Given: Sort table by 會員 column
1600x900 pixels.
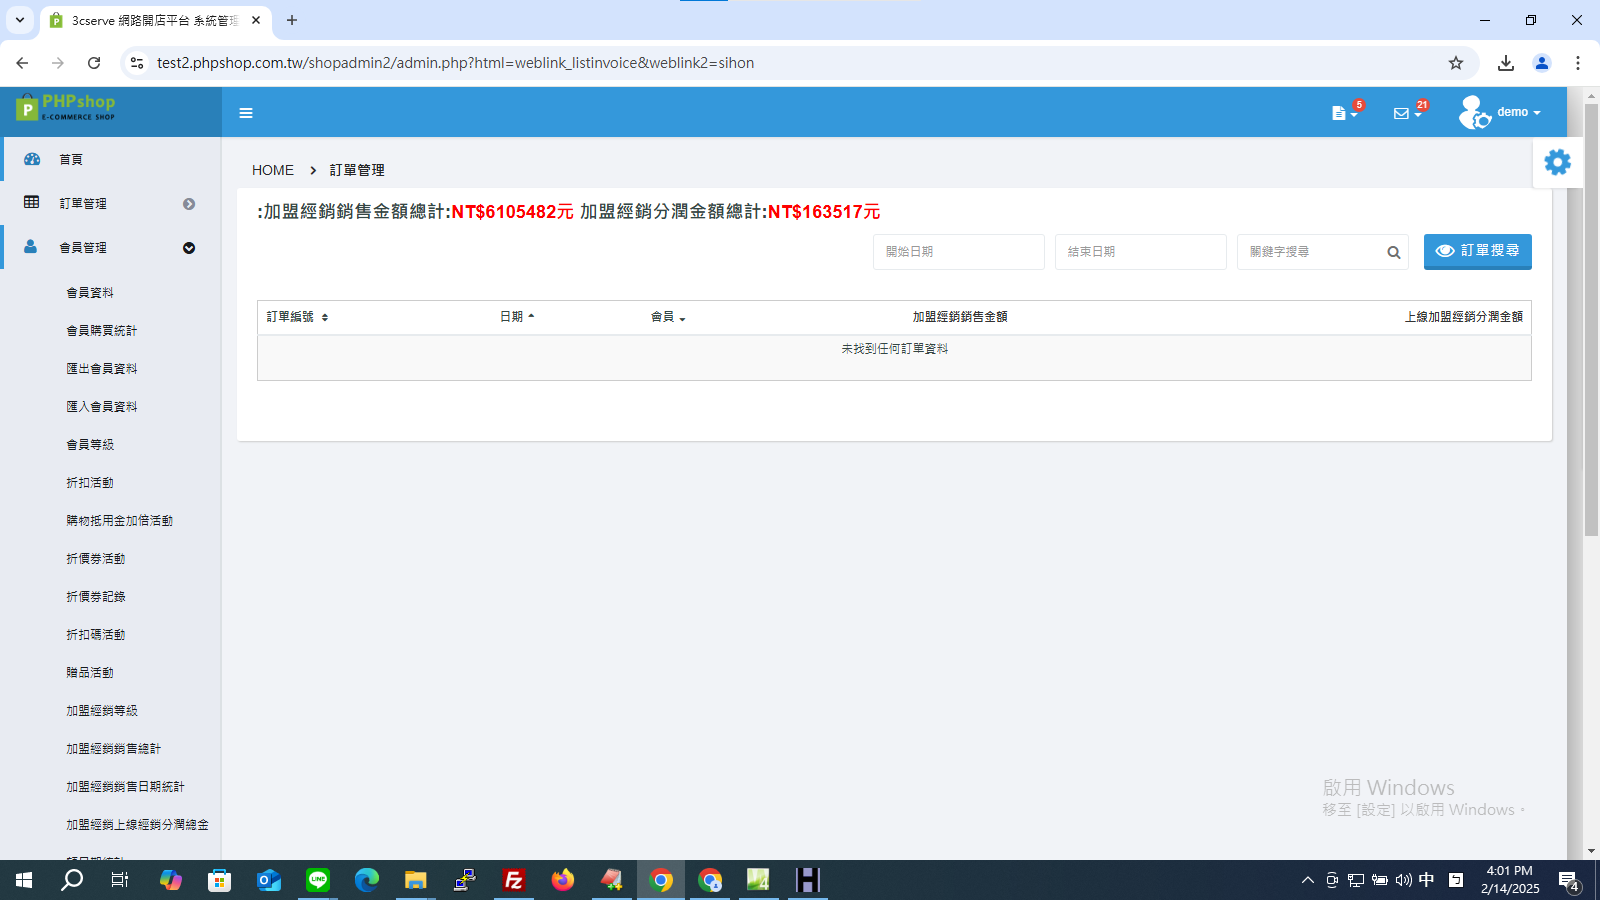Looking at the screenshot, I should pyautogui.click(x=668, y=317).
